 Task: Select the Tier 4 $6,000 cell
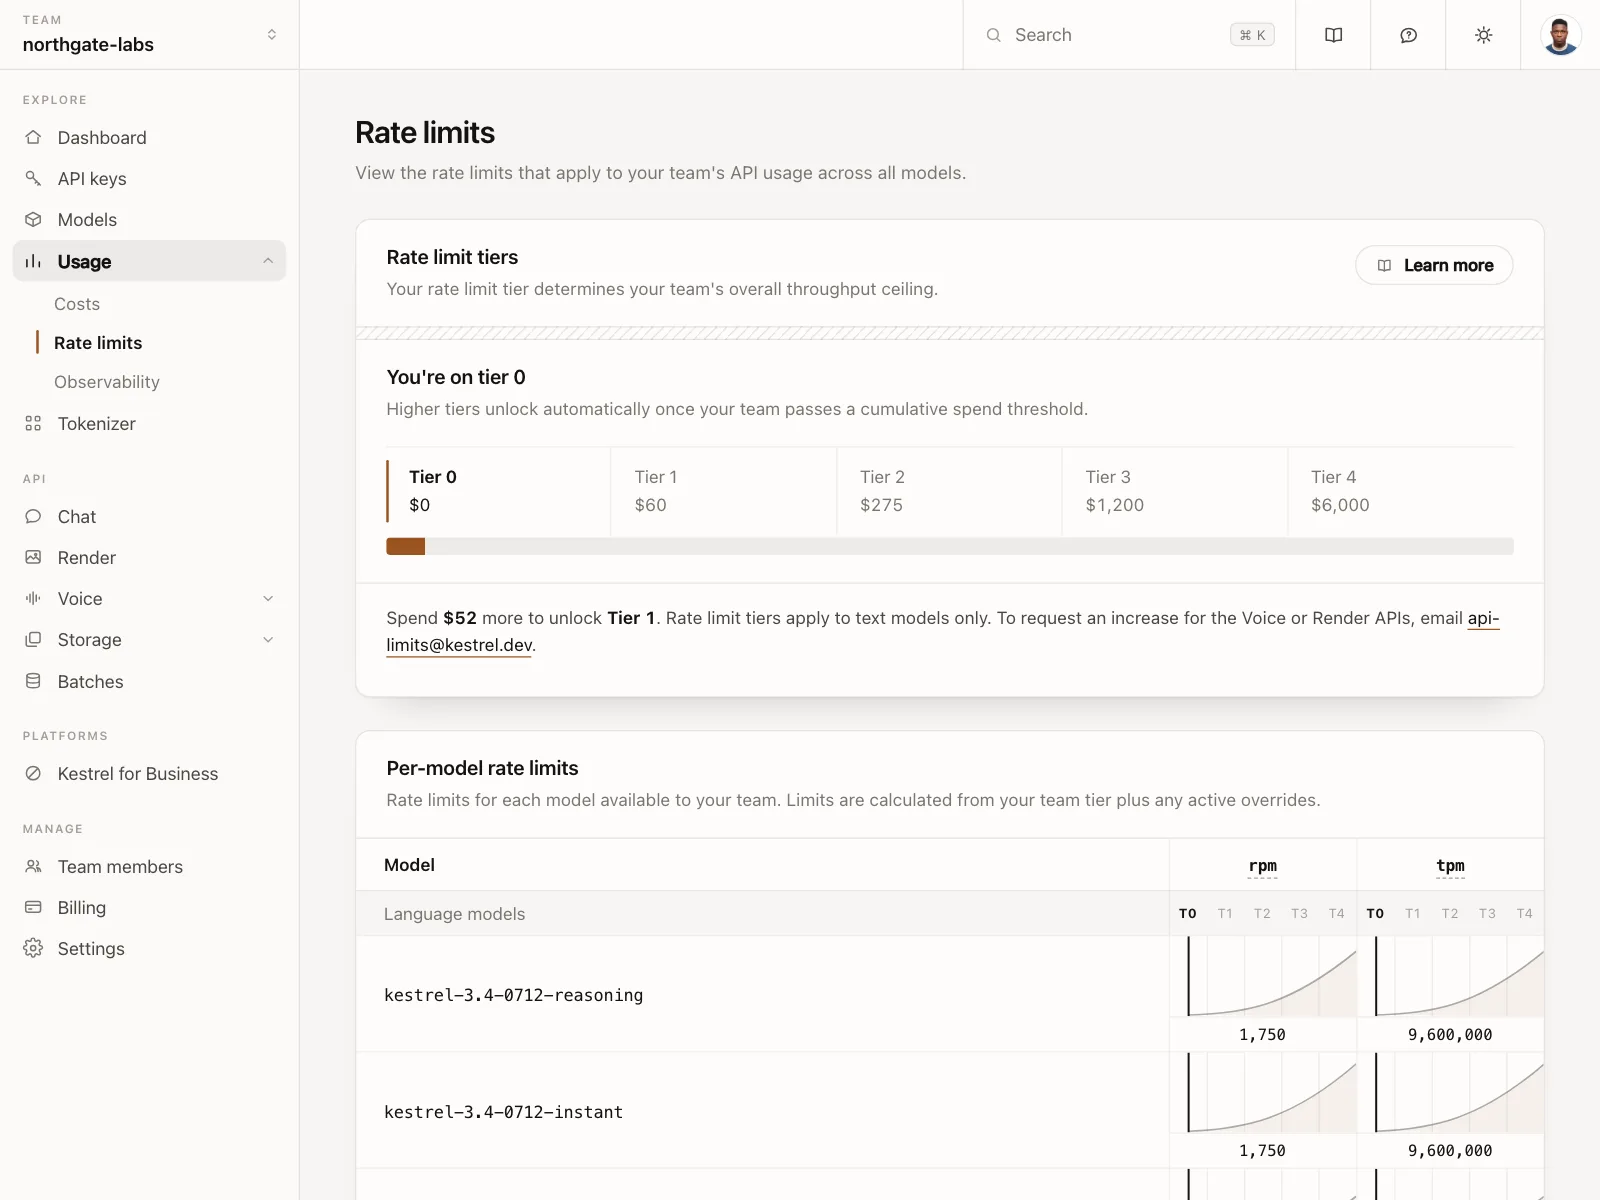[x=1401, y=491]
